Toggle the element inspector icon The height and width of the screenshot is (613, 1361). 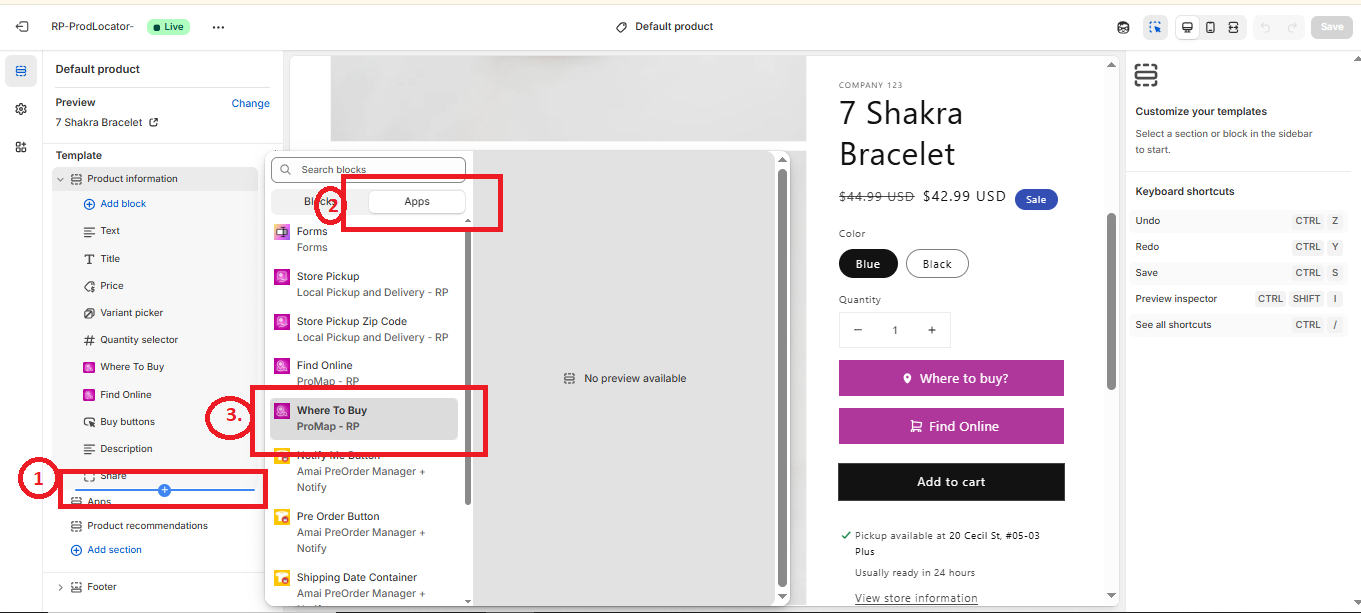pyautogui.click(x=1155, y=27)
